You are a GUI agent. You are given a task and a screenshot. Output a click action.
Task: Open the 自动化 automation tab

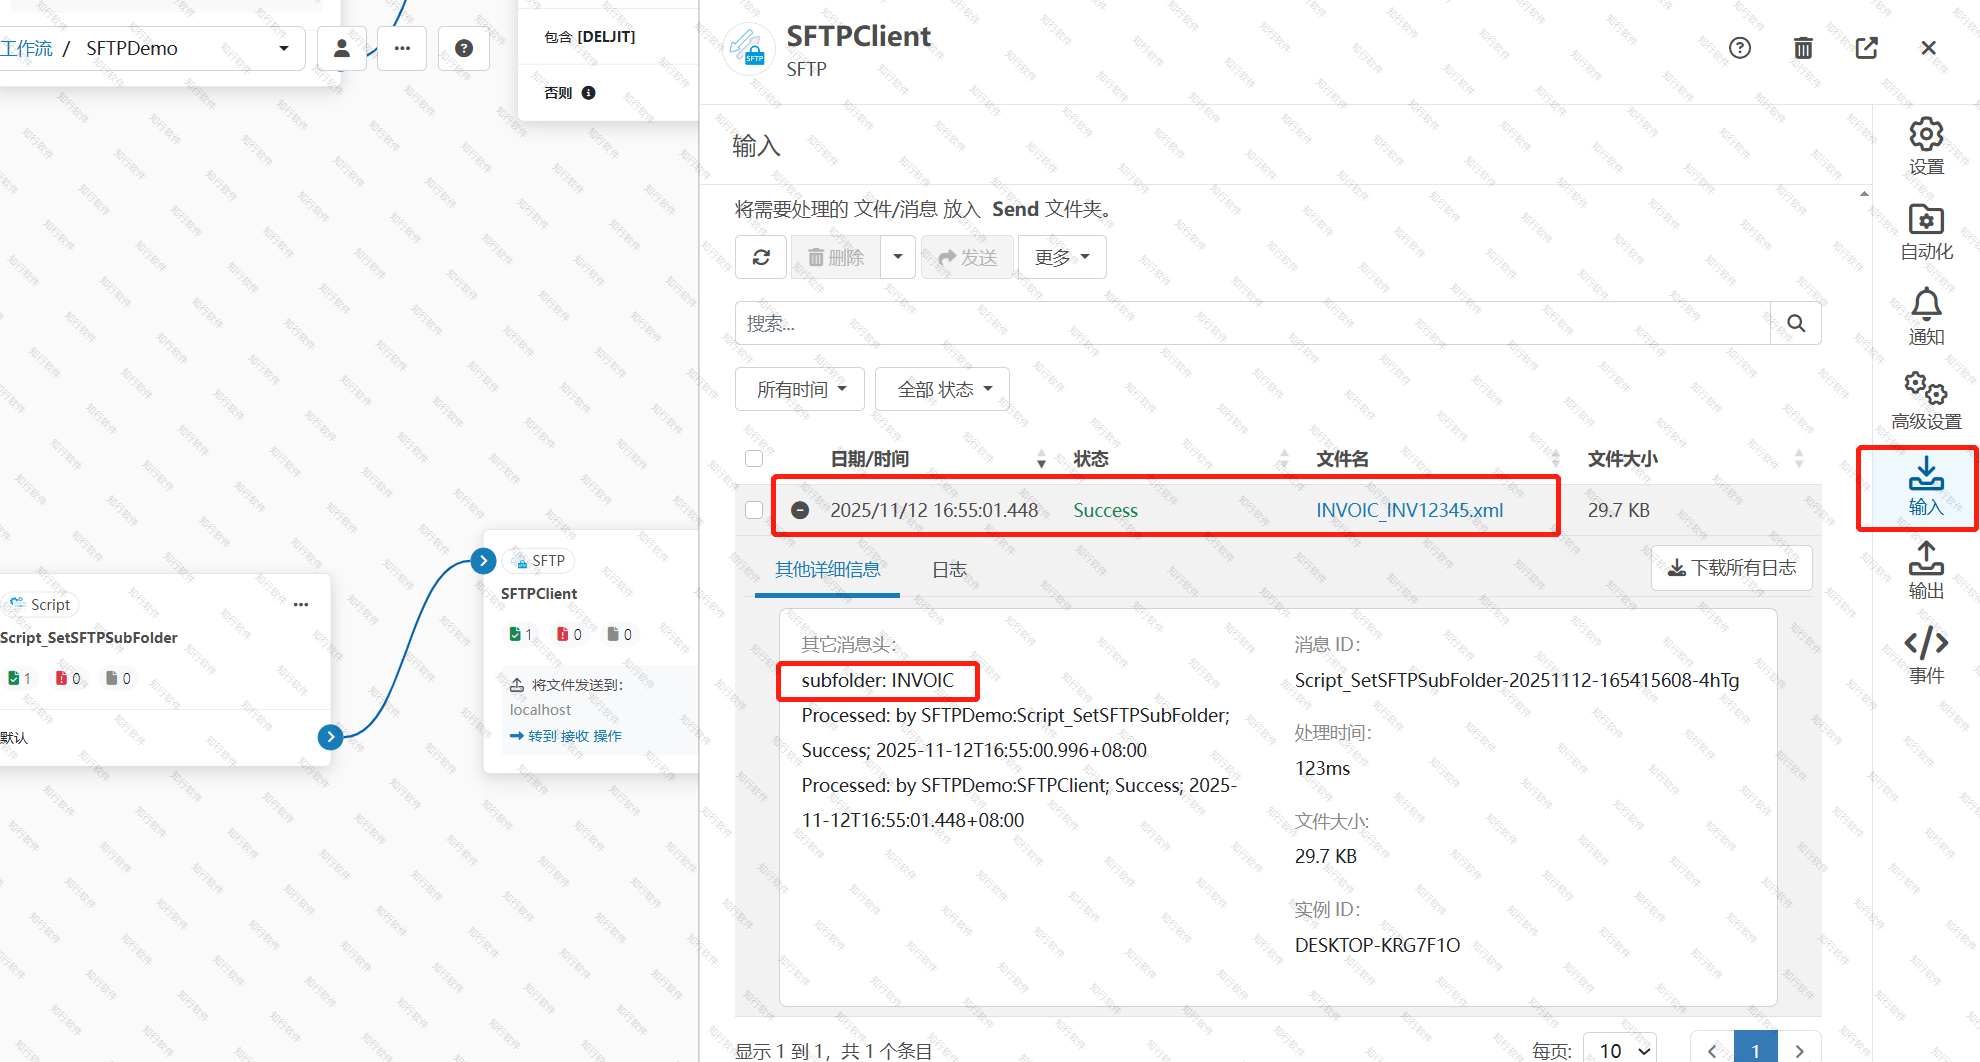pos(1926,232)
